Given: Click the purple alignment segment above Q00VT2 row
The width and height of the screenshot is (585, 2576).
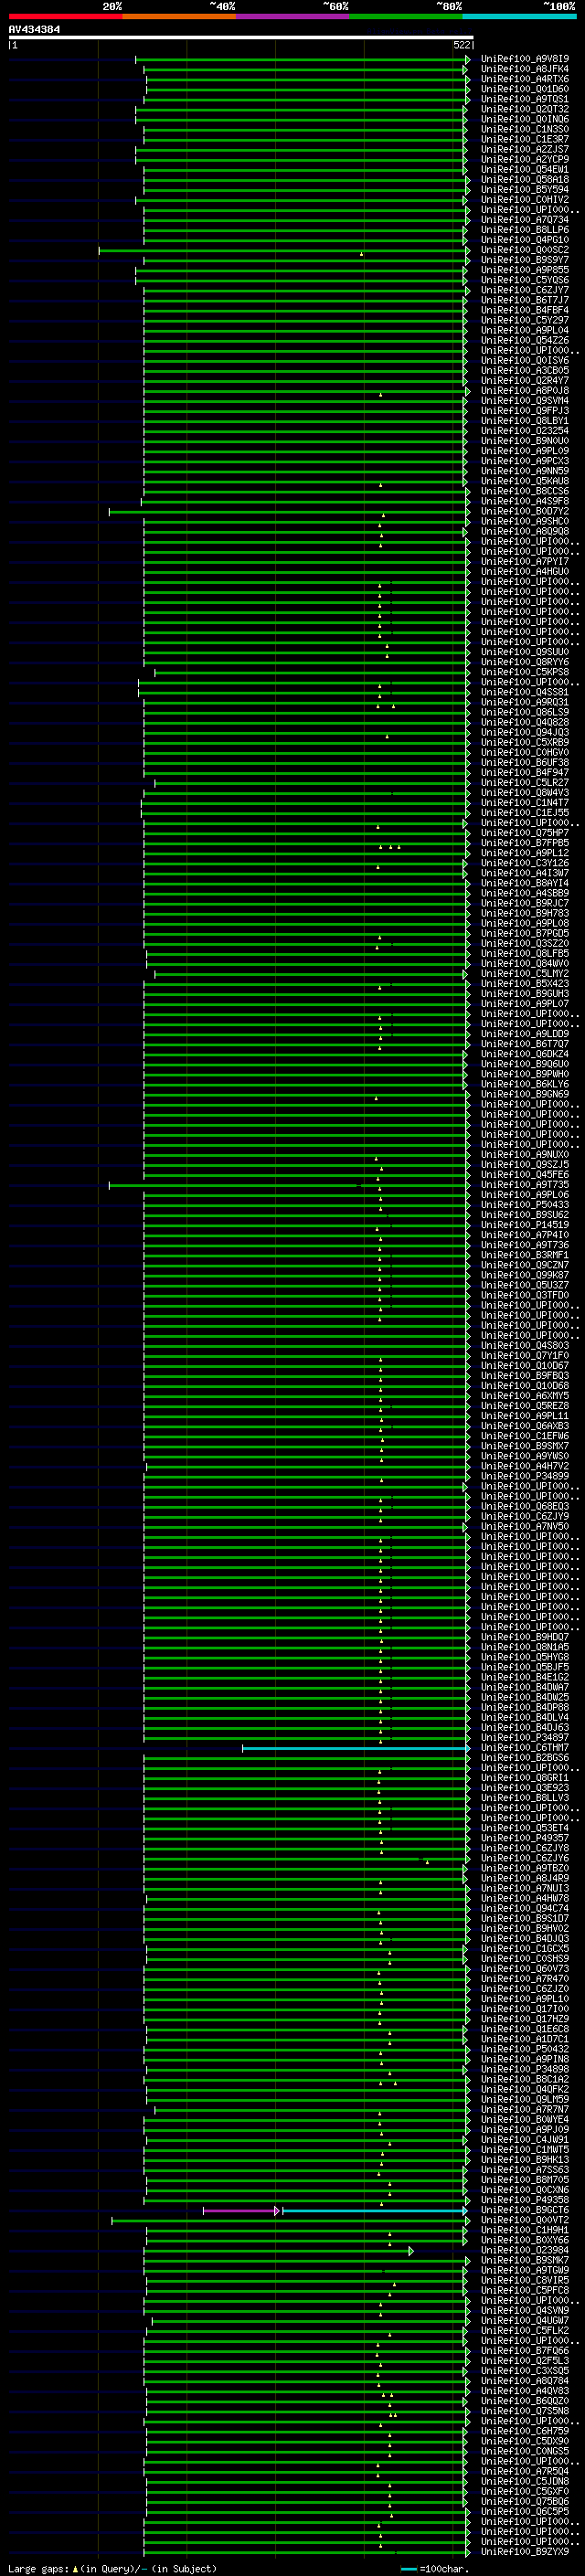Looking at the screenshot, I should (240, 2210).
